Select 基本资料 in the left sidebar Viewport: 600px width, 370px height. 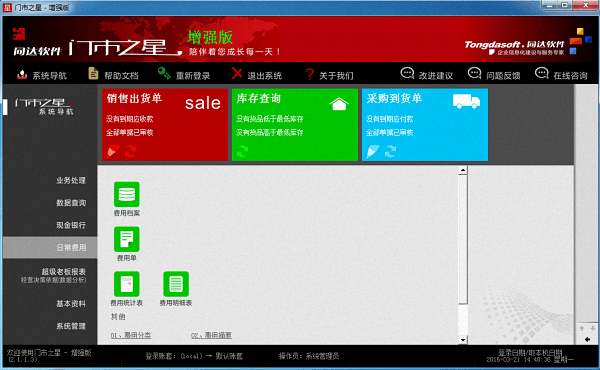71,303
